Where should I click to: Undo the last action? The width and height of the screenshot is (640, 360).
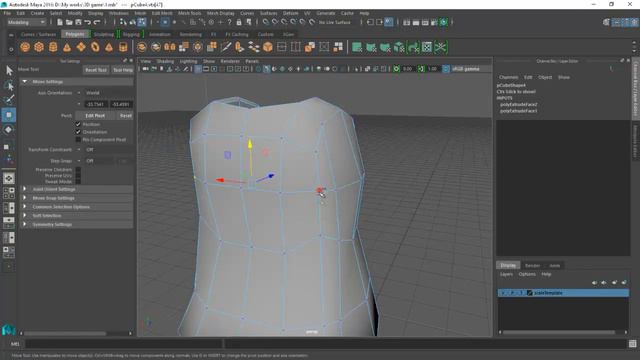click(87, 22)
